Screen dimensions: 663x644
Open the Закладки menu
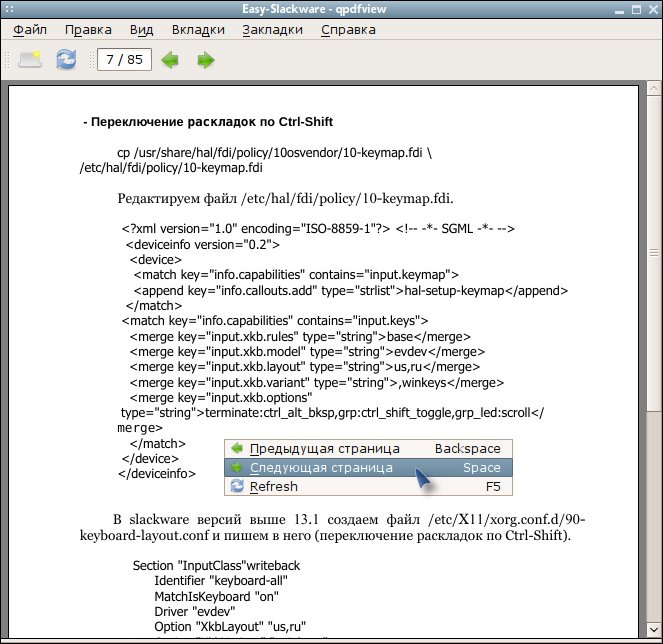[272, 30]
